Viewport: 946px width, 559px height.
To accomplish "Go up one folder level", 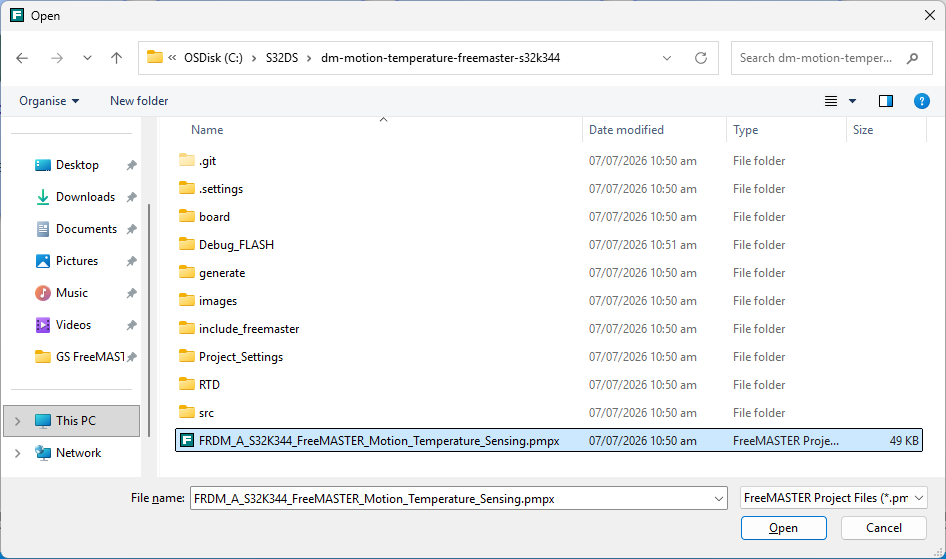I will tap(116, 58).
